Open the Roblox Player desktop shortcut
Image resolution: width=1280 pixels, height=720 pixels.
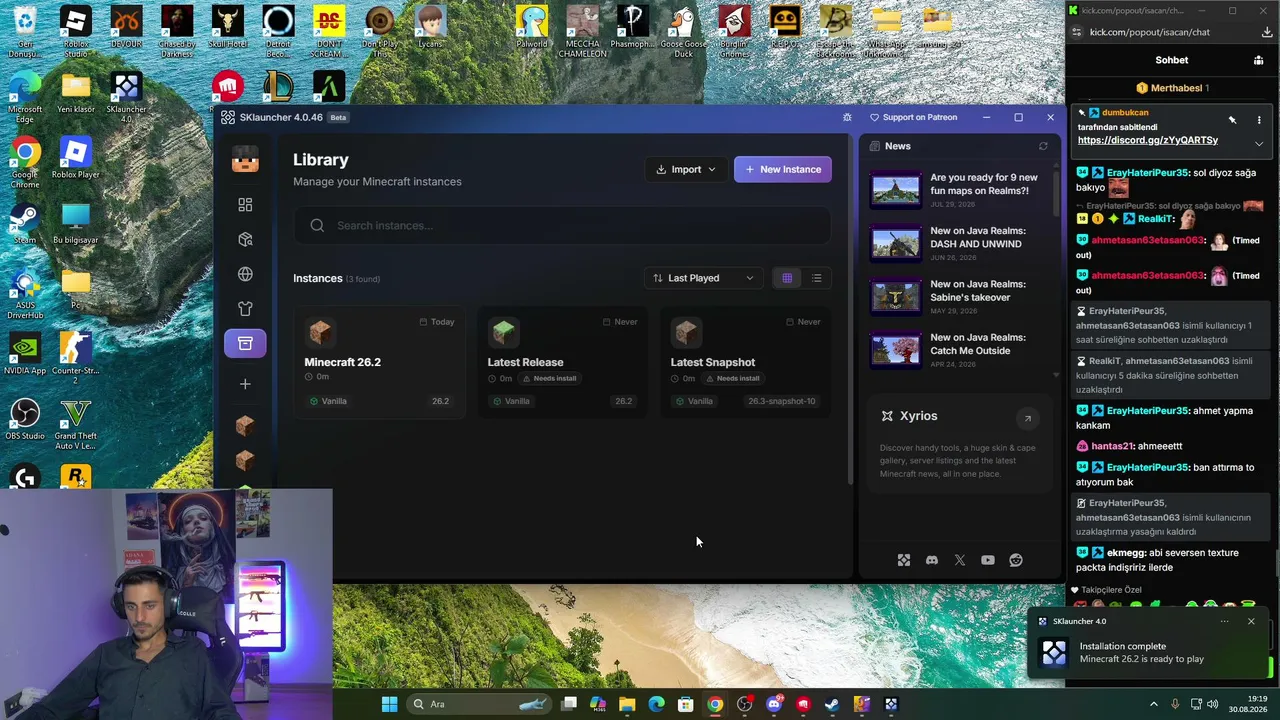[75, 158]
